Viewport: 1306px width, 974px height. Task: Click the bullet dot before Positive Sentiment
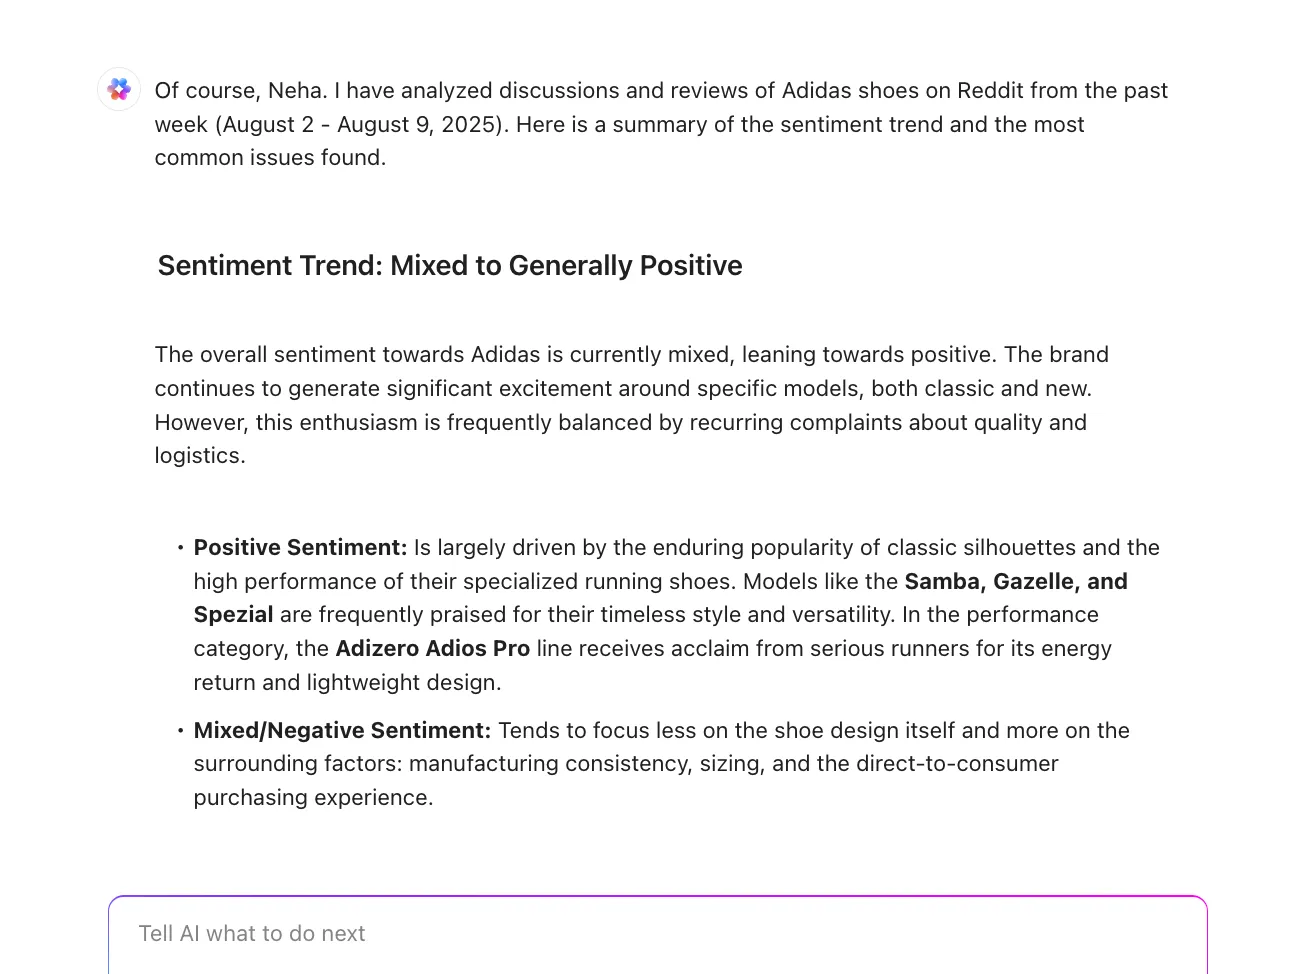[180, 548]
